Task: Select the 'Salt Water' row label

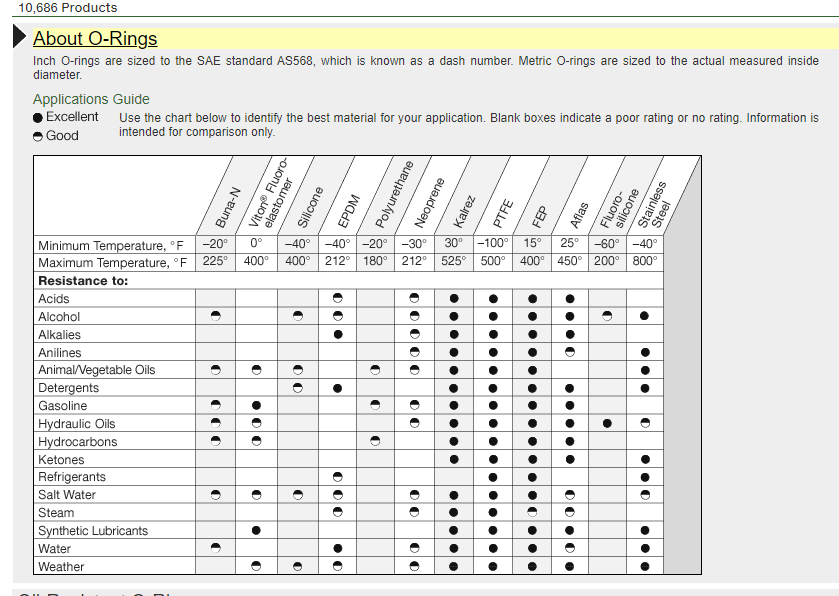Action: click(67, 495)
